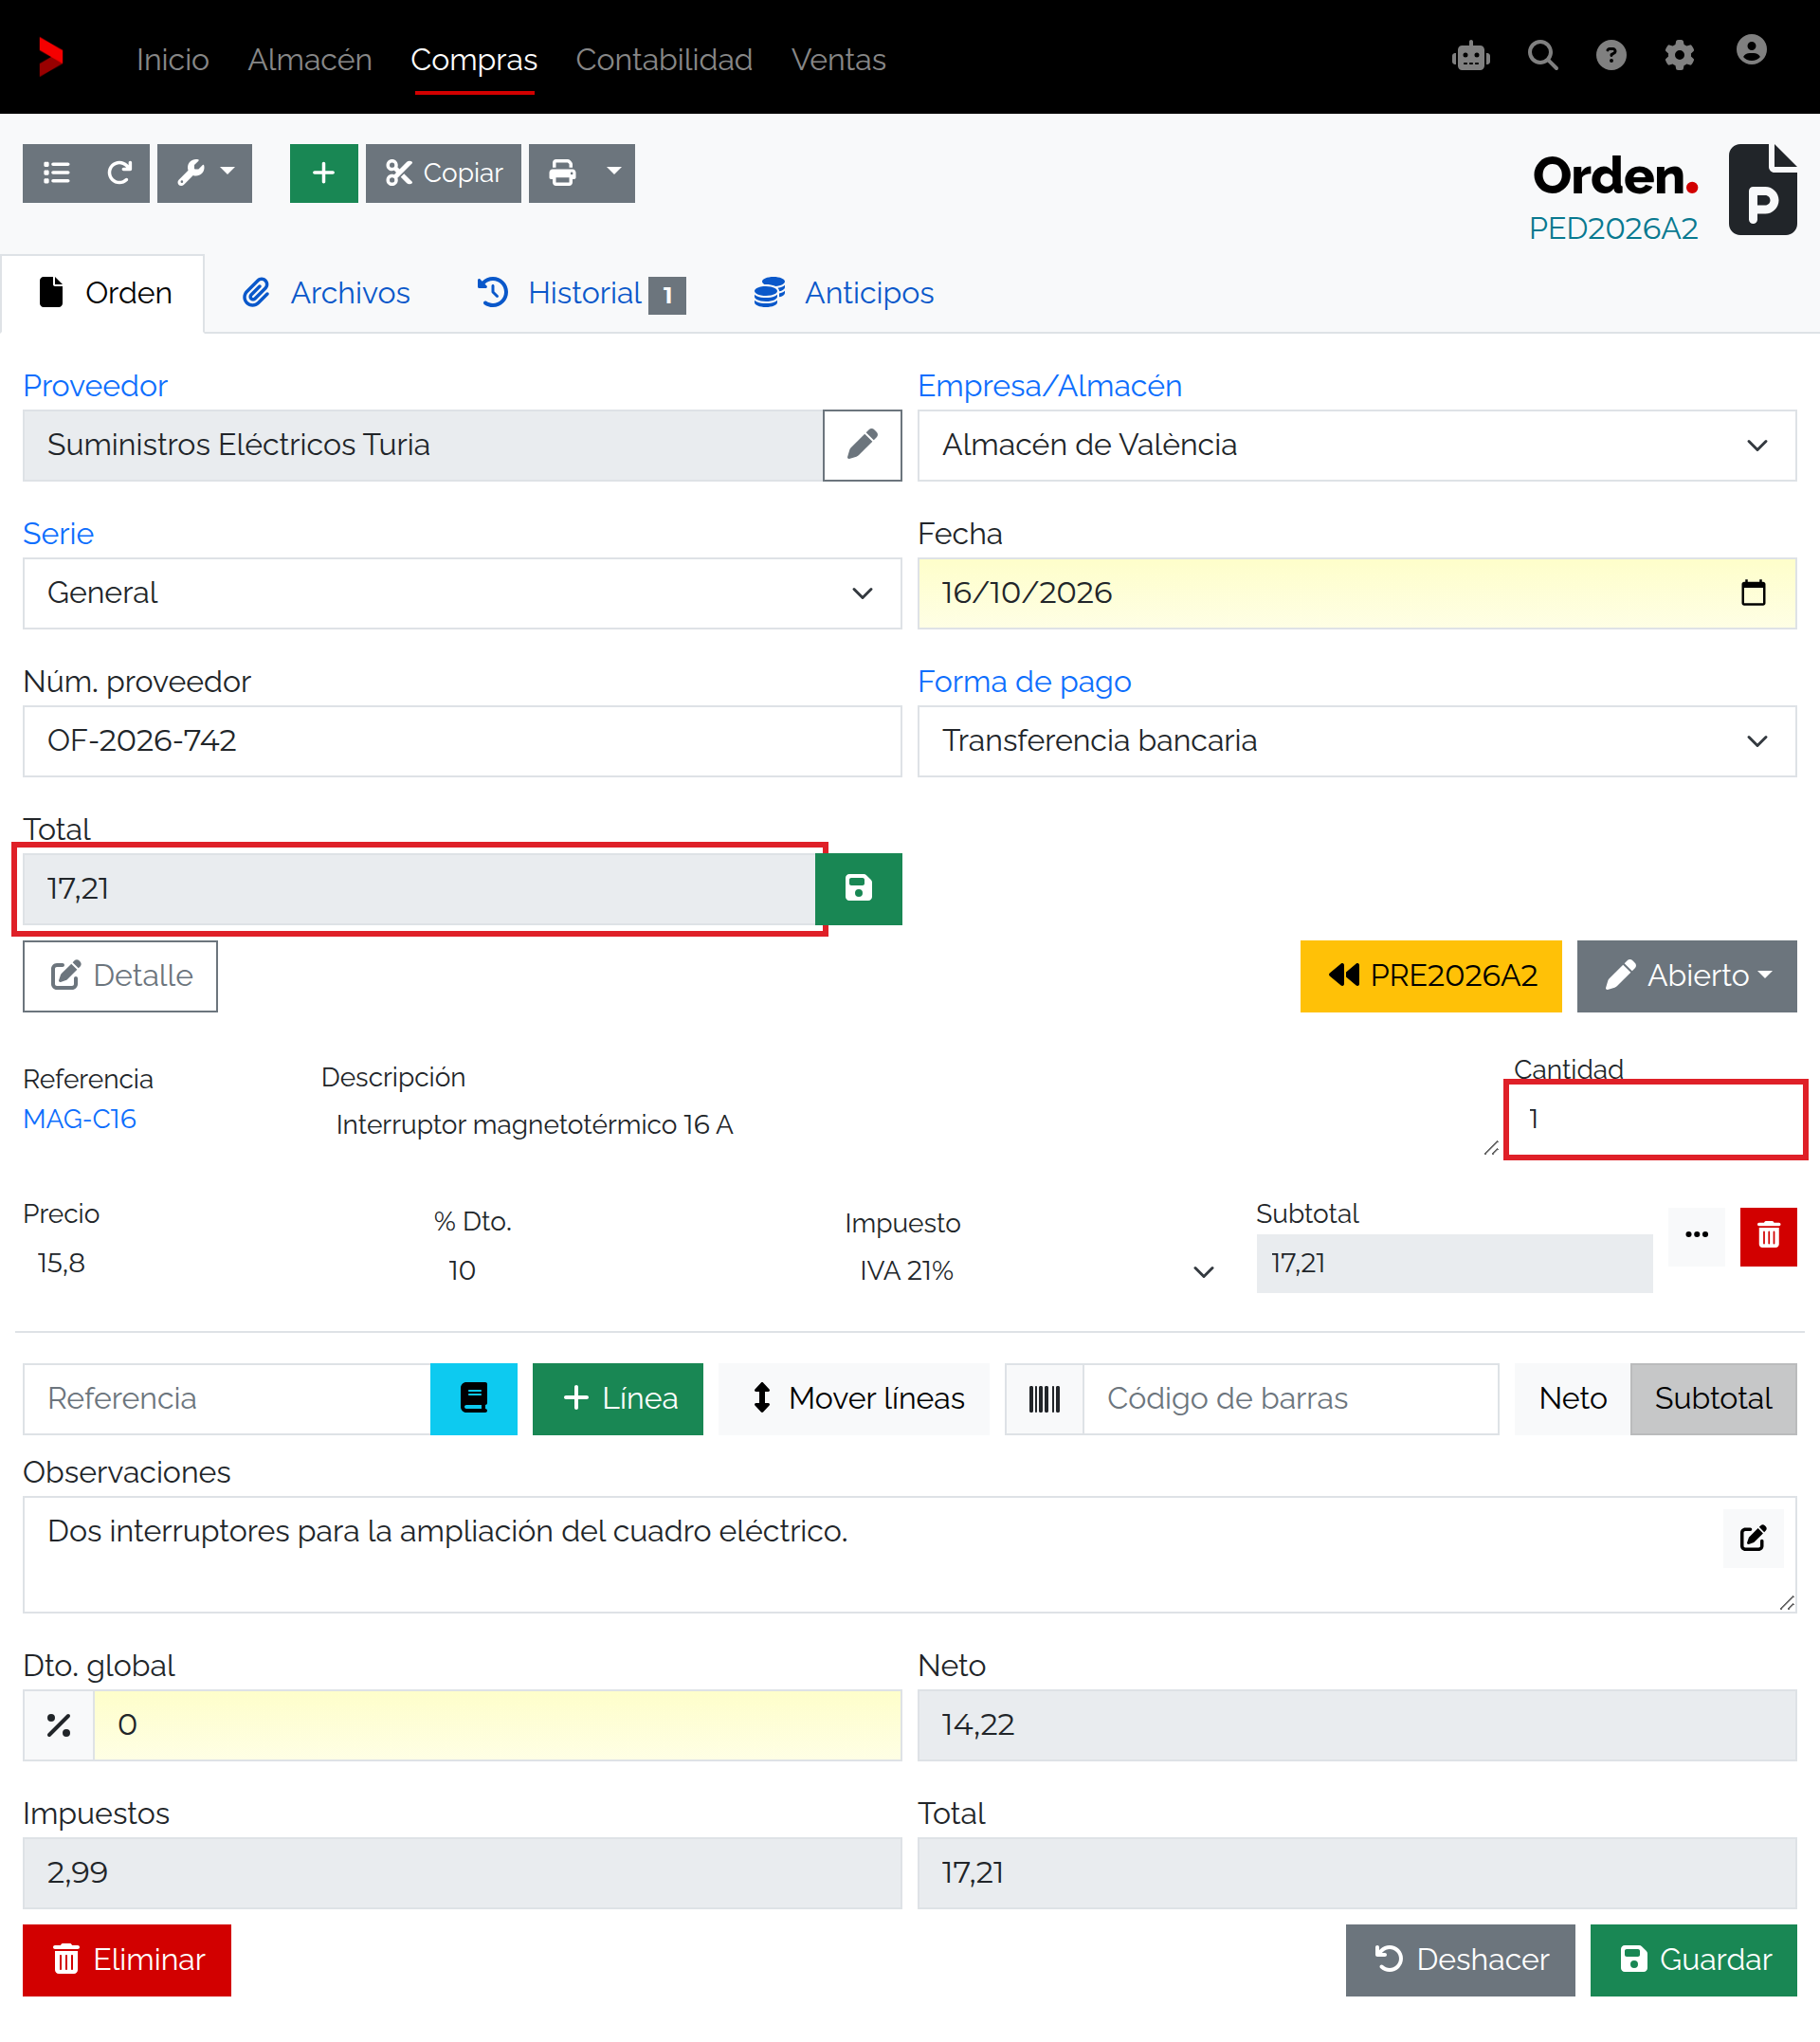The height and width of the screenshot is (2042, 1820).
Task: Select the Subtotal toggle option
Action: tap(1713, 1399)
